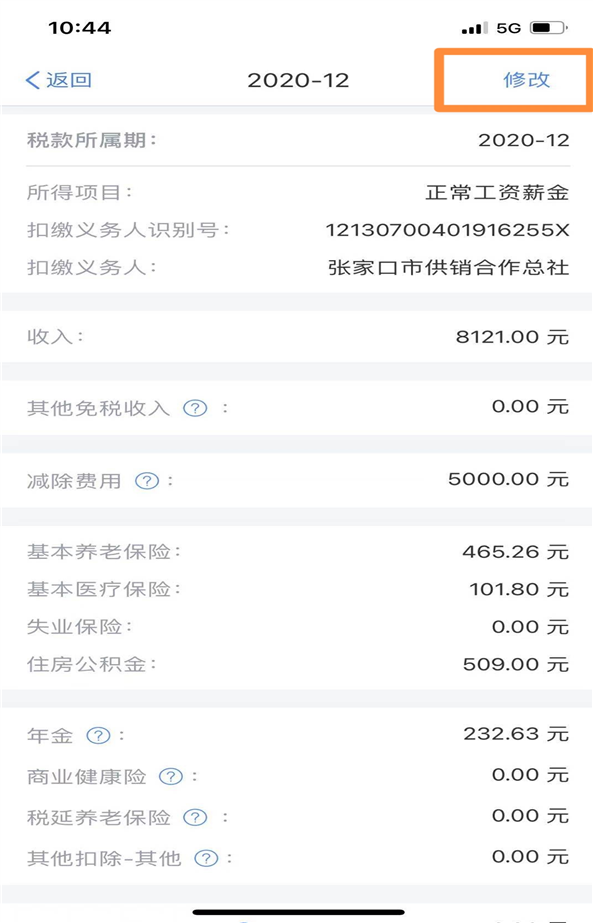Show help for 商业健康险
This screenshot has width=593, height=923.
(x=171, y=776)
